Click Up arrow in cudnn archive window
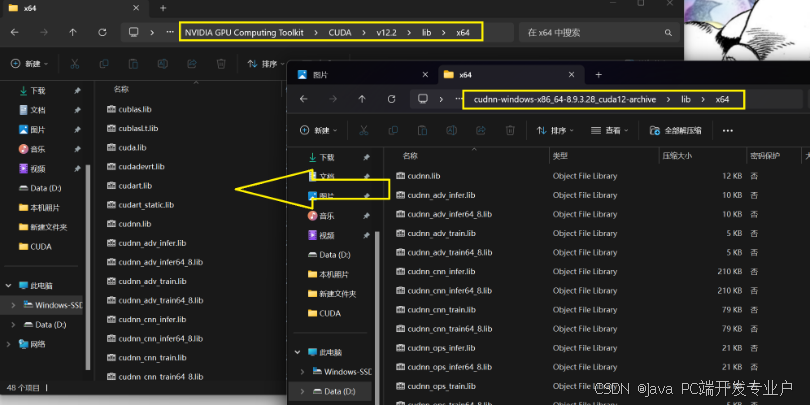 tap(362, 99)
